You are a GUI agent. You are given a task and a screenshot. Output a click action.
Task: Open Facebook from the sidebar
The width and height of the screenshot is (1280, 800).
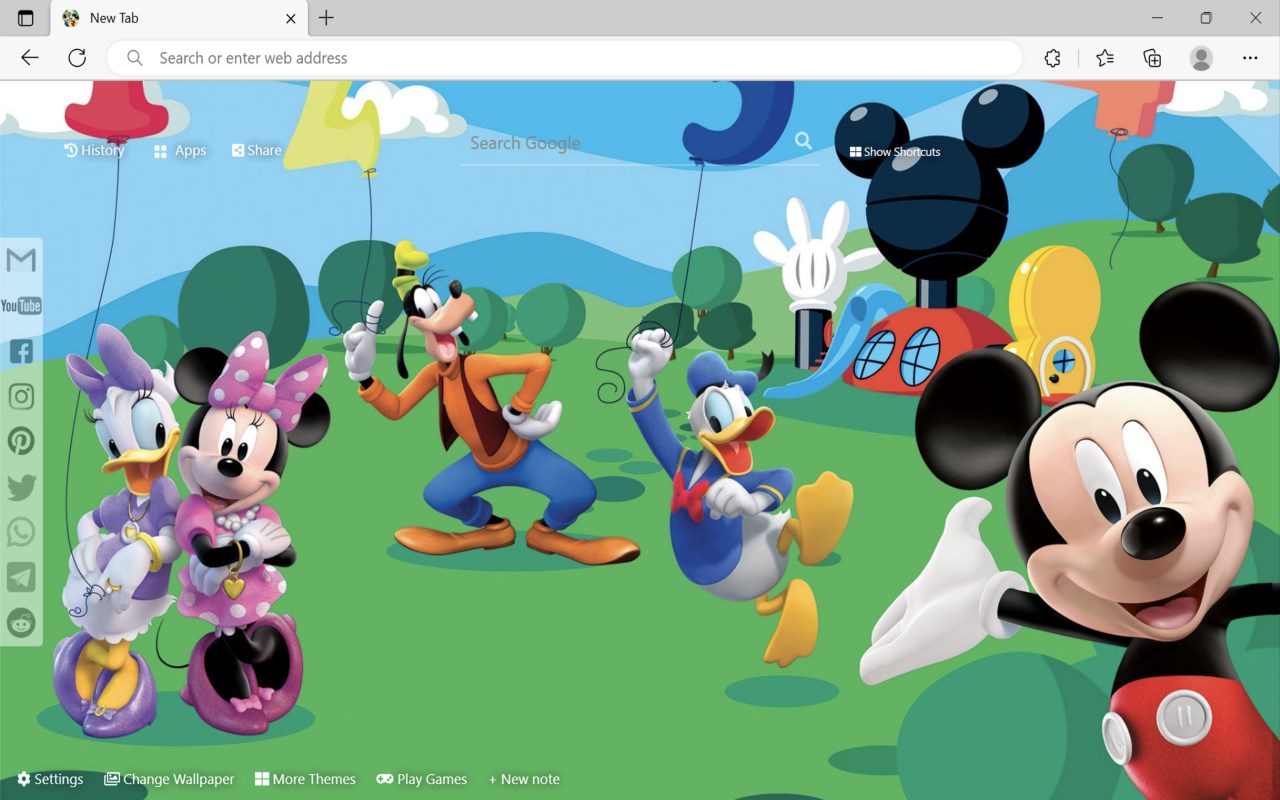click(21, 351)
